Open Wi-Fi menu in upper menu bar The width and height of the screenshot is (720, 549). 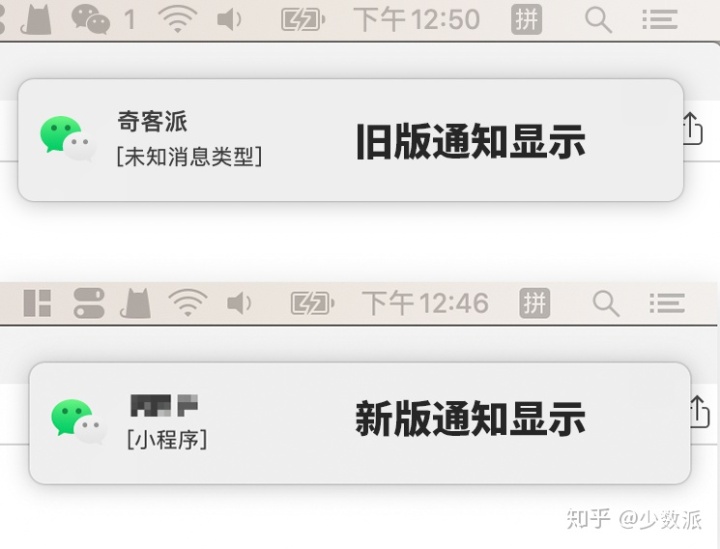tap(177, 19)
